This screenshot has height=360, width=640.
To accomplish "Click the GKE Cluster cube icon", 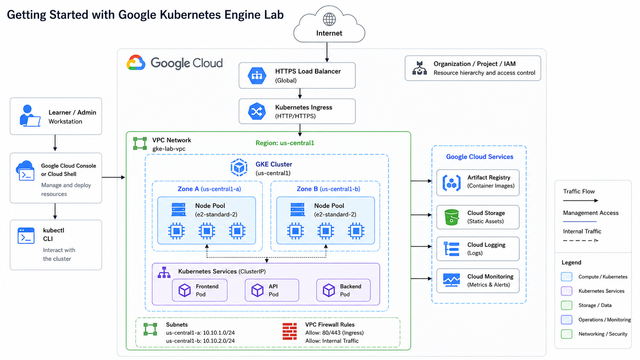I will pyautogui.click(x=239, y=167).
